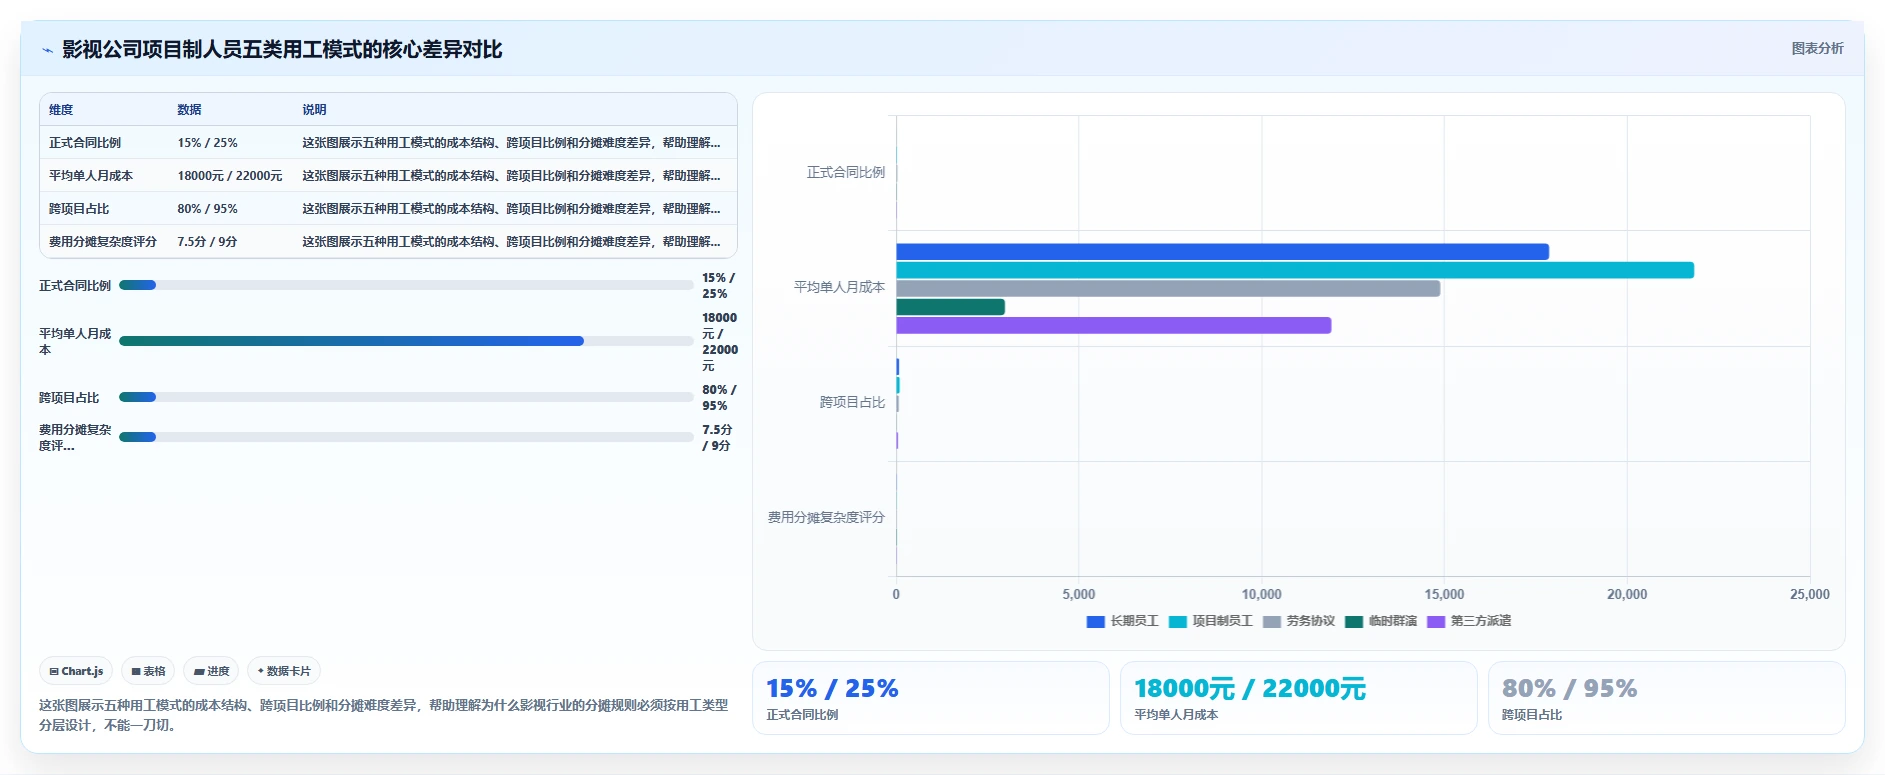Click the 15% / 25% table cell
The image size is (1885, 775).
point(207,143)
